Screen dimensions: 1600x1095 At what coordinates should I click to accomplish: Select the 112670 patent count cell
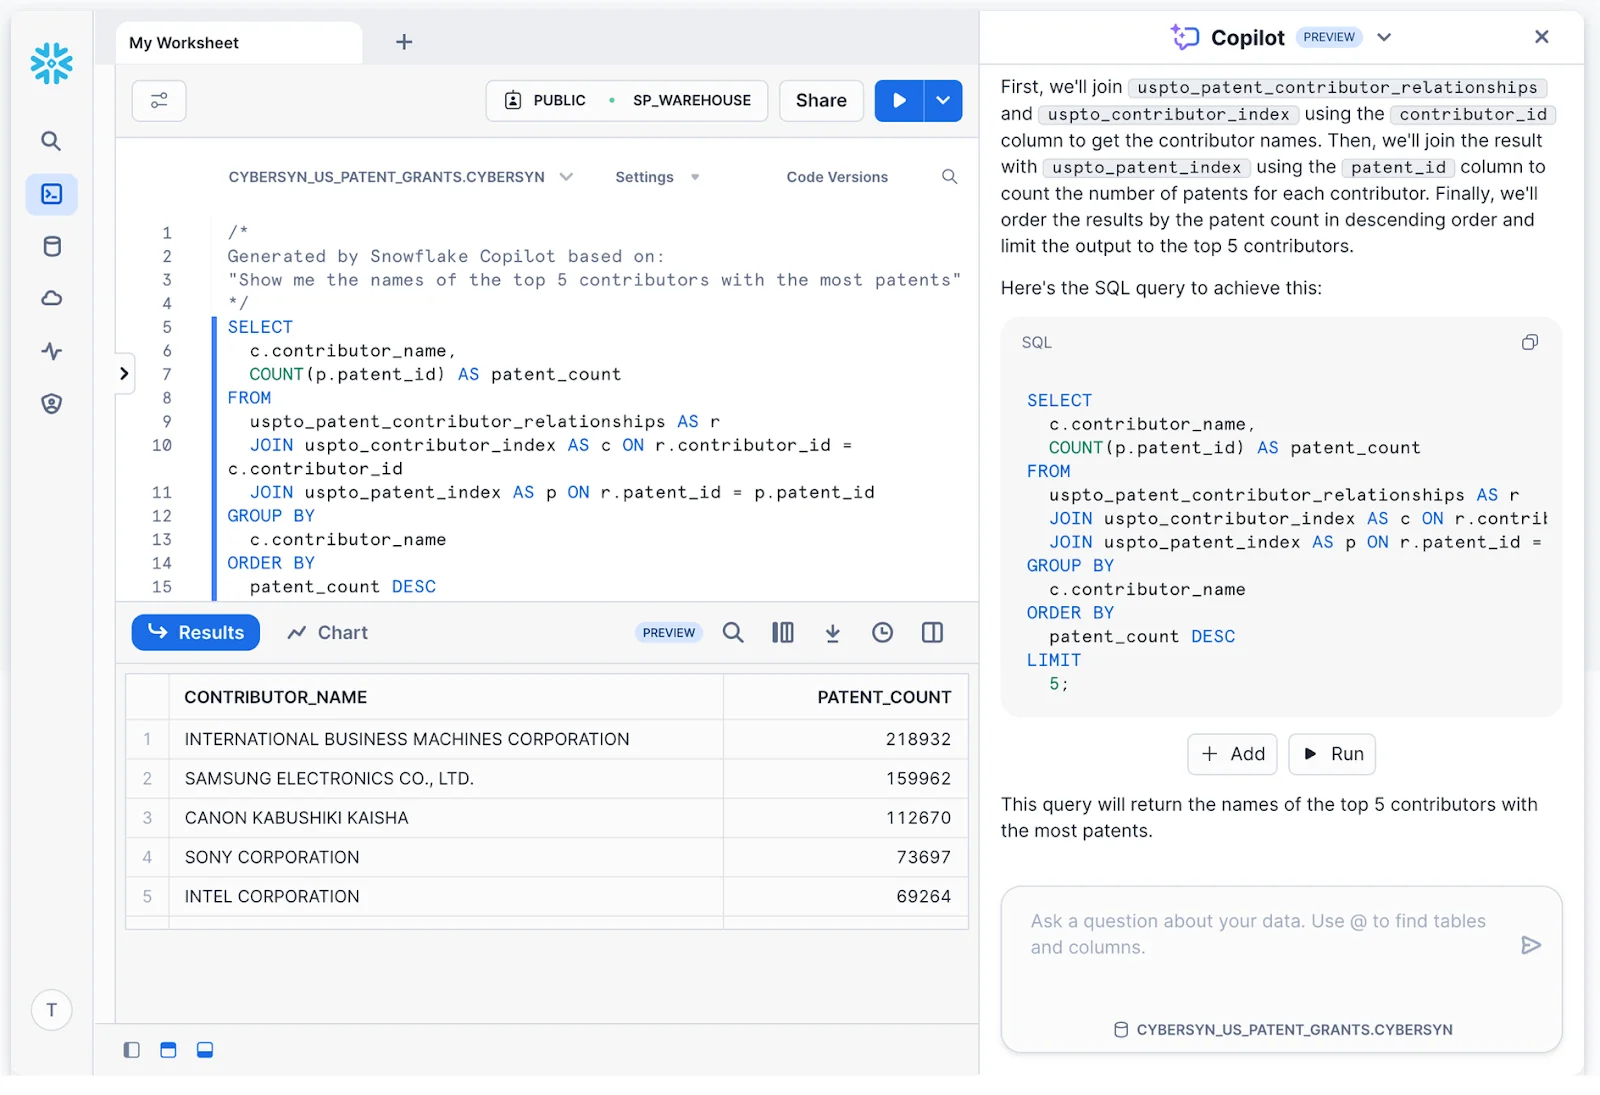coord(846,818)
